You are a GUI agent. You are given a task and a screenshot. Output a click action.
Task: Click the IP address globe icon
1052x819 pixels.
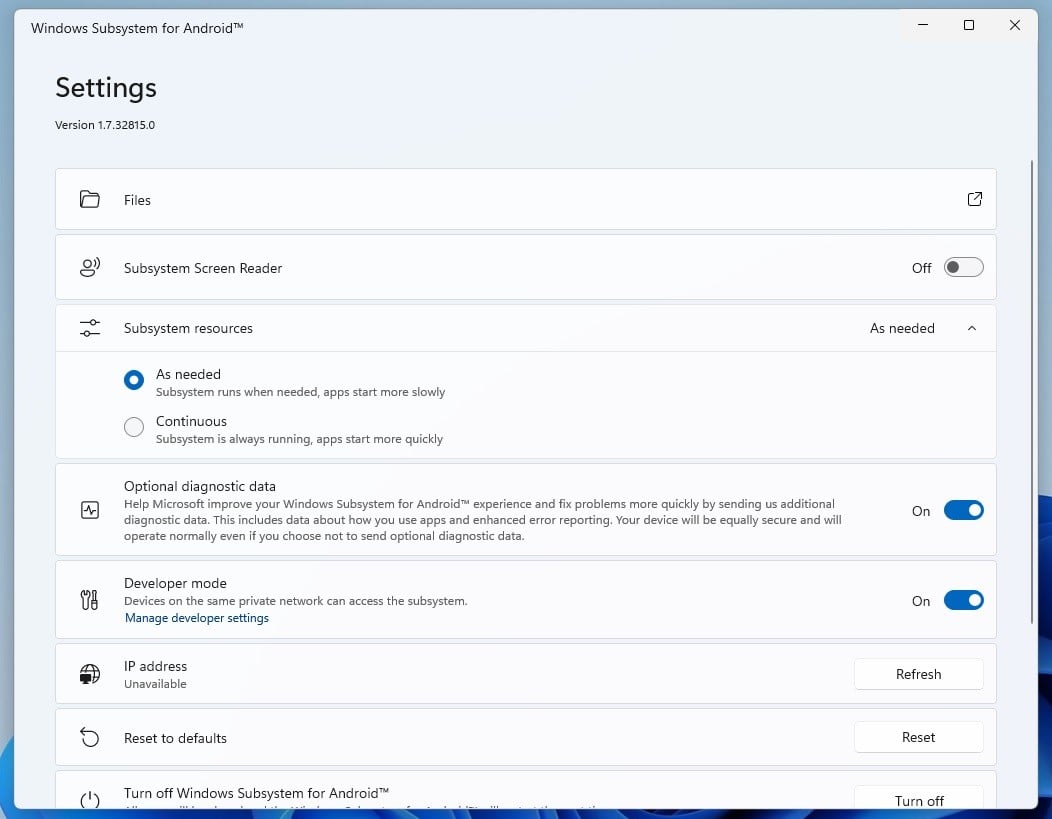coord(90,673)
